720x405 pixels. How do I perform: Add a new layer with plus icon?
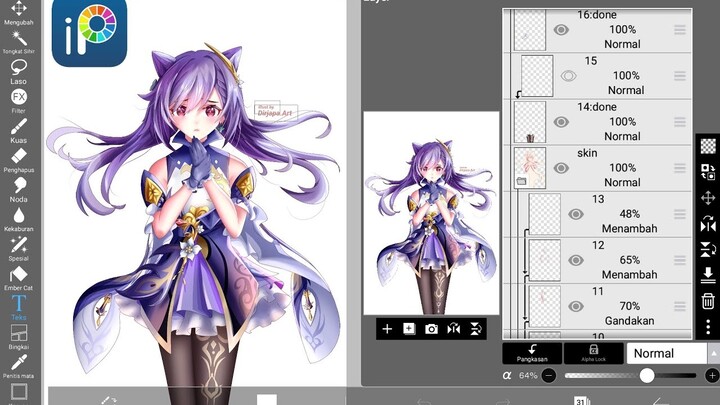[x=387, y=329]
